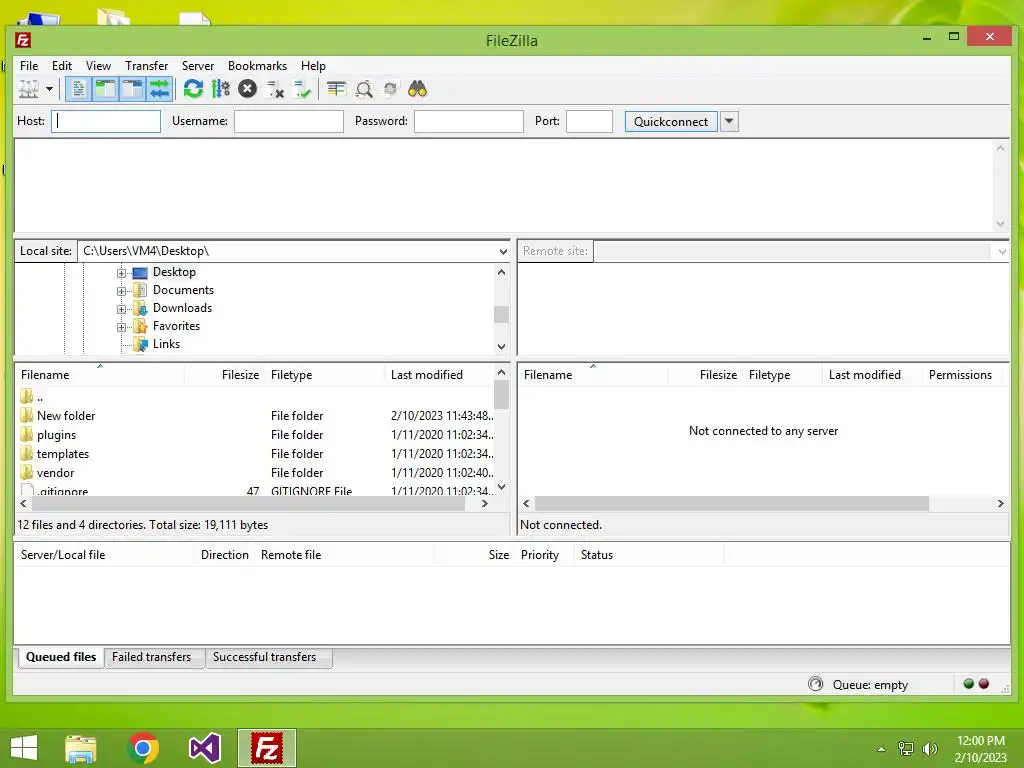
Task: Expand the Favorites tree node
Action: pyautogui.click(x=121, y=327)
